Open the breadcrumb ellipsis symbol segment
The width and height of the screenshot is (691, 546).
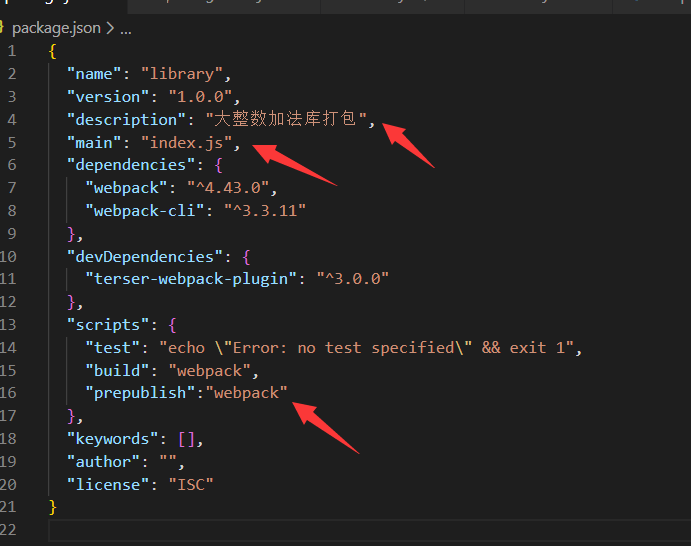(126, 30)
